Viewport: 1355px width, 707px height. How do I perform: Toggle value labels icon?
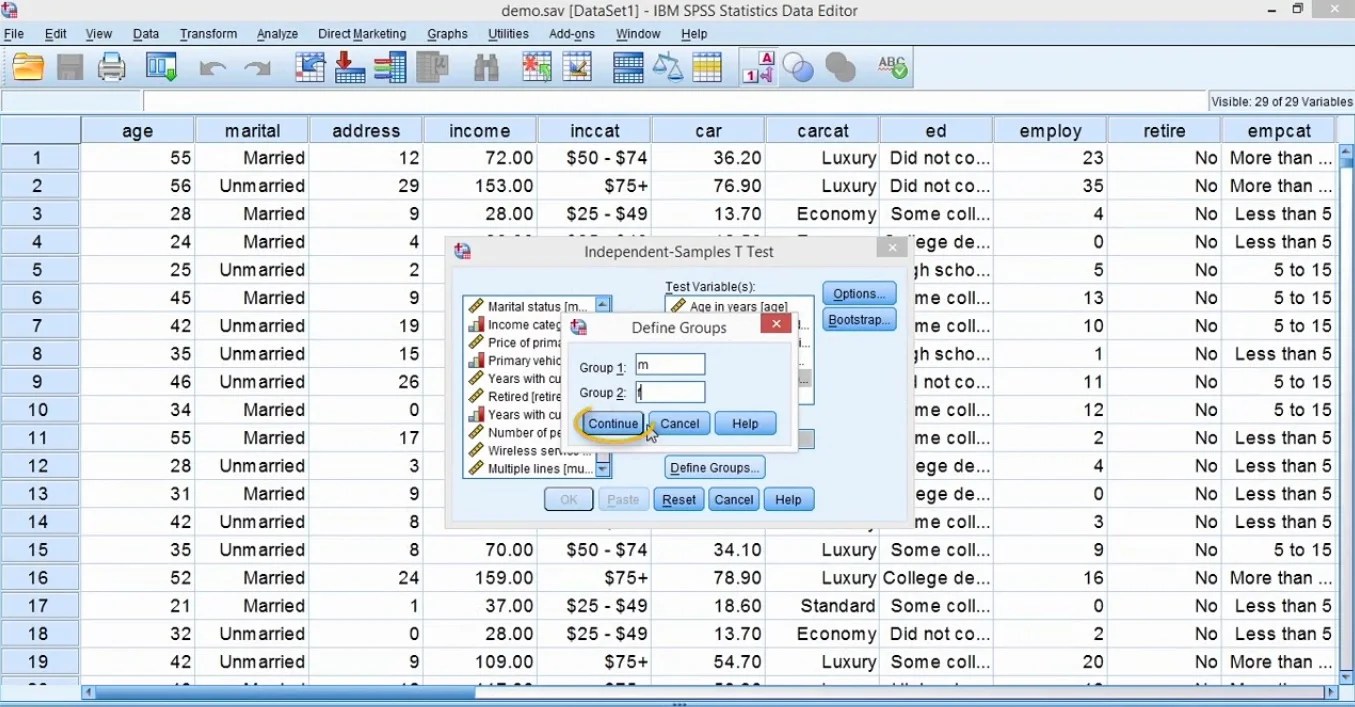click(758, 68)
